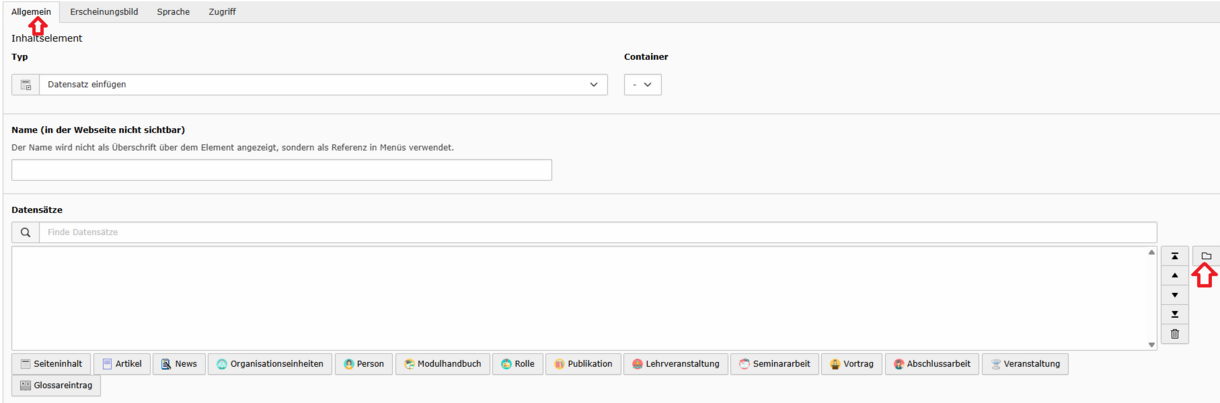Switch to the Erscheinungsbild tab
The width and height of the screenshot is (1220, 403).
point(104,12)
